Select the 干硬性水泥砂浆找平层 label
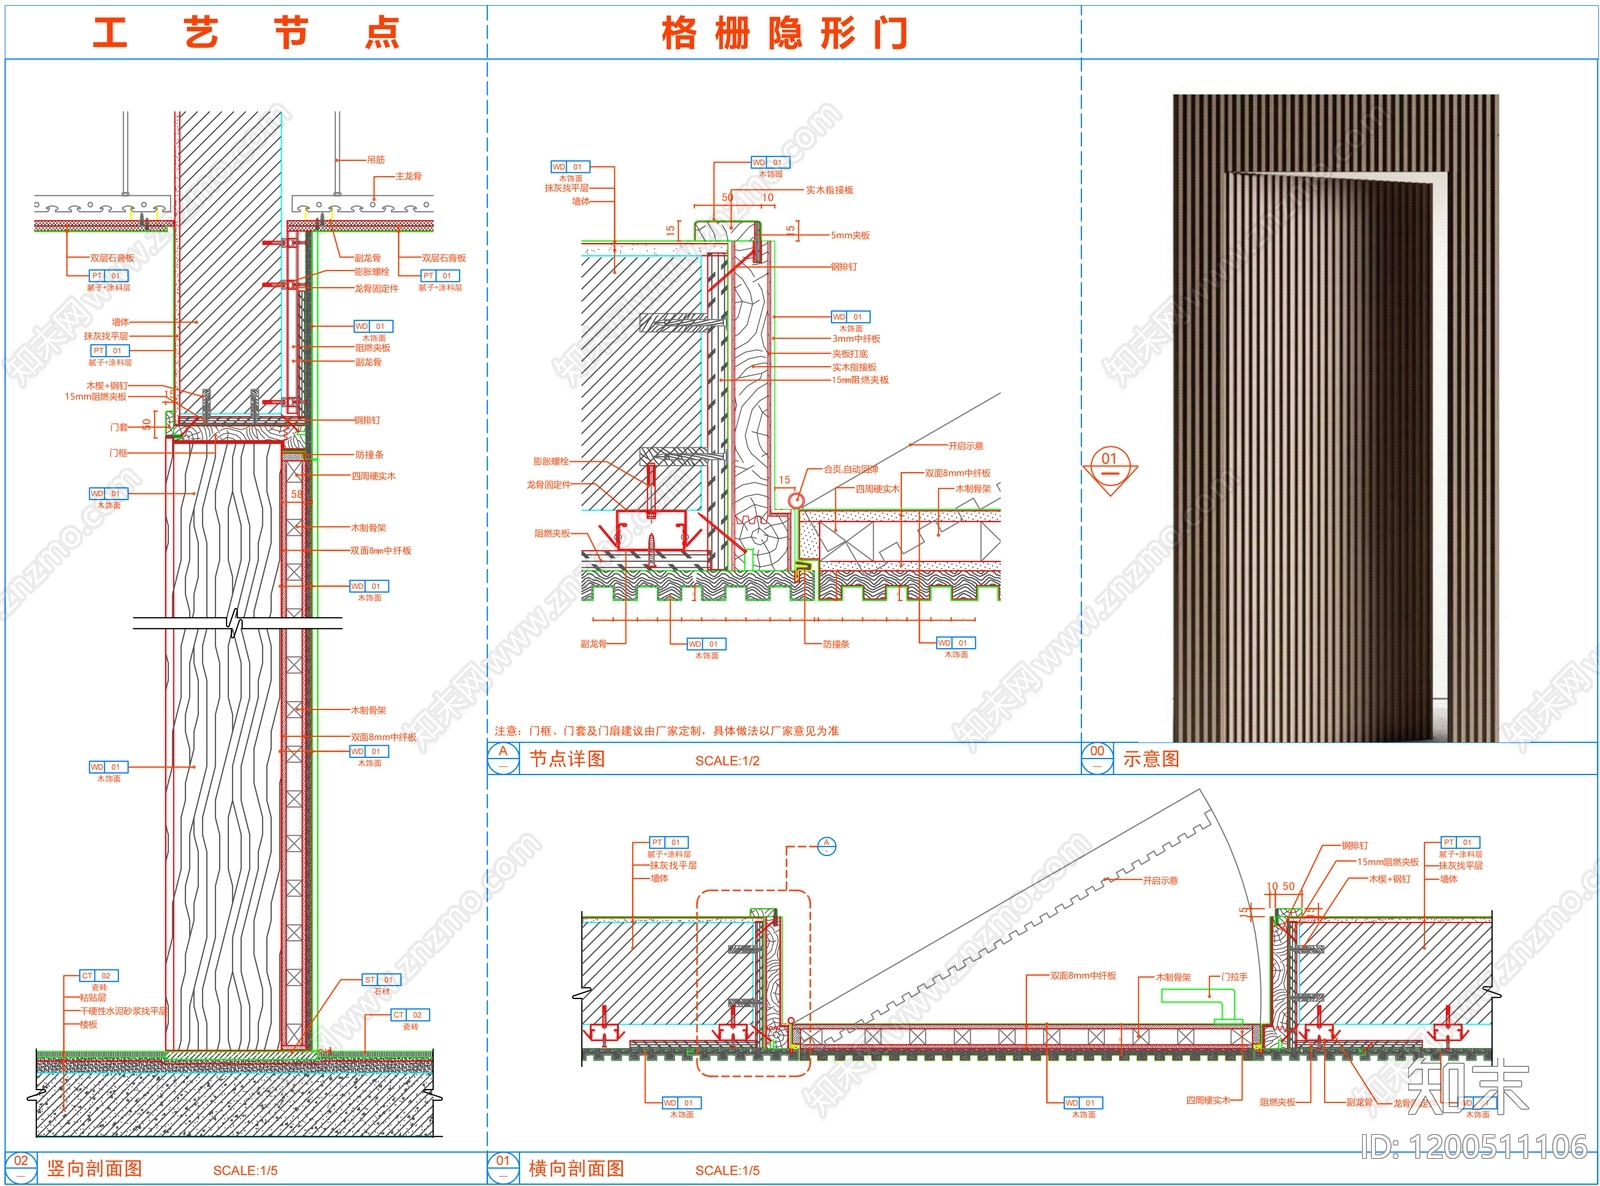This screenshot has width=1600, height=1186. (124, 1011)
